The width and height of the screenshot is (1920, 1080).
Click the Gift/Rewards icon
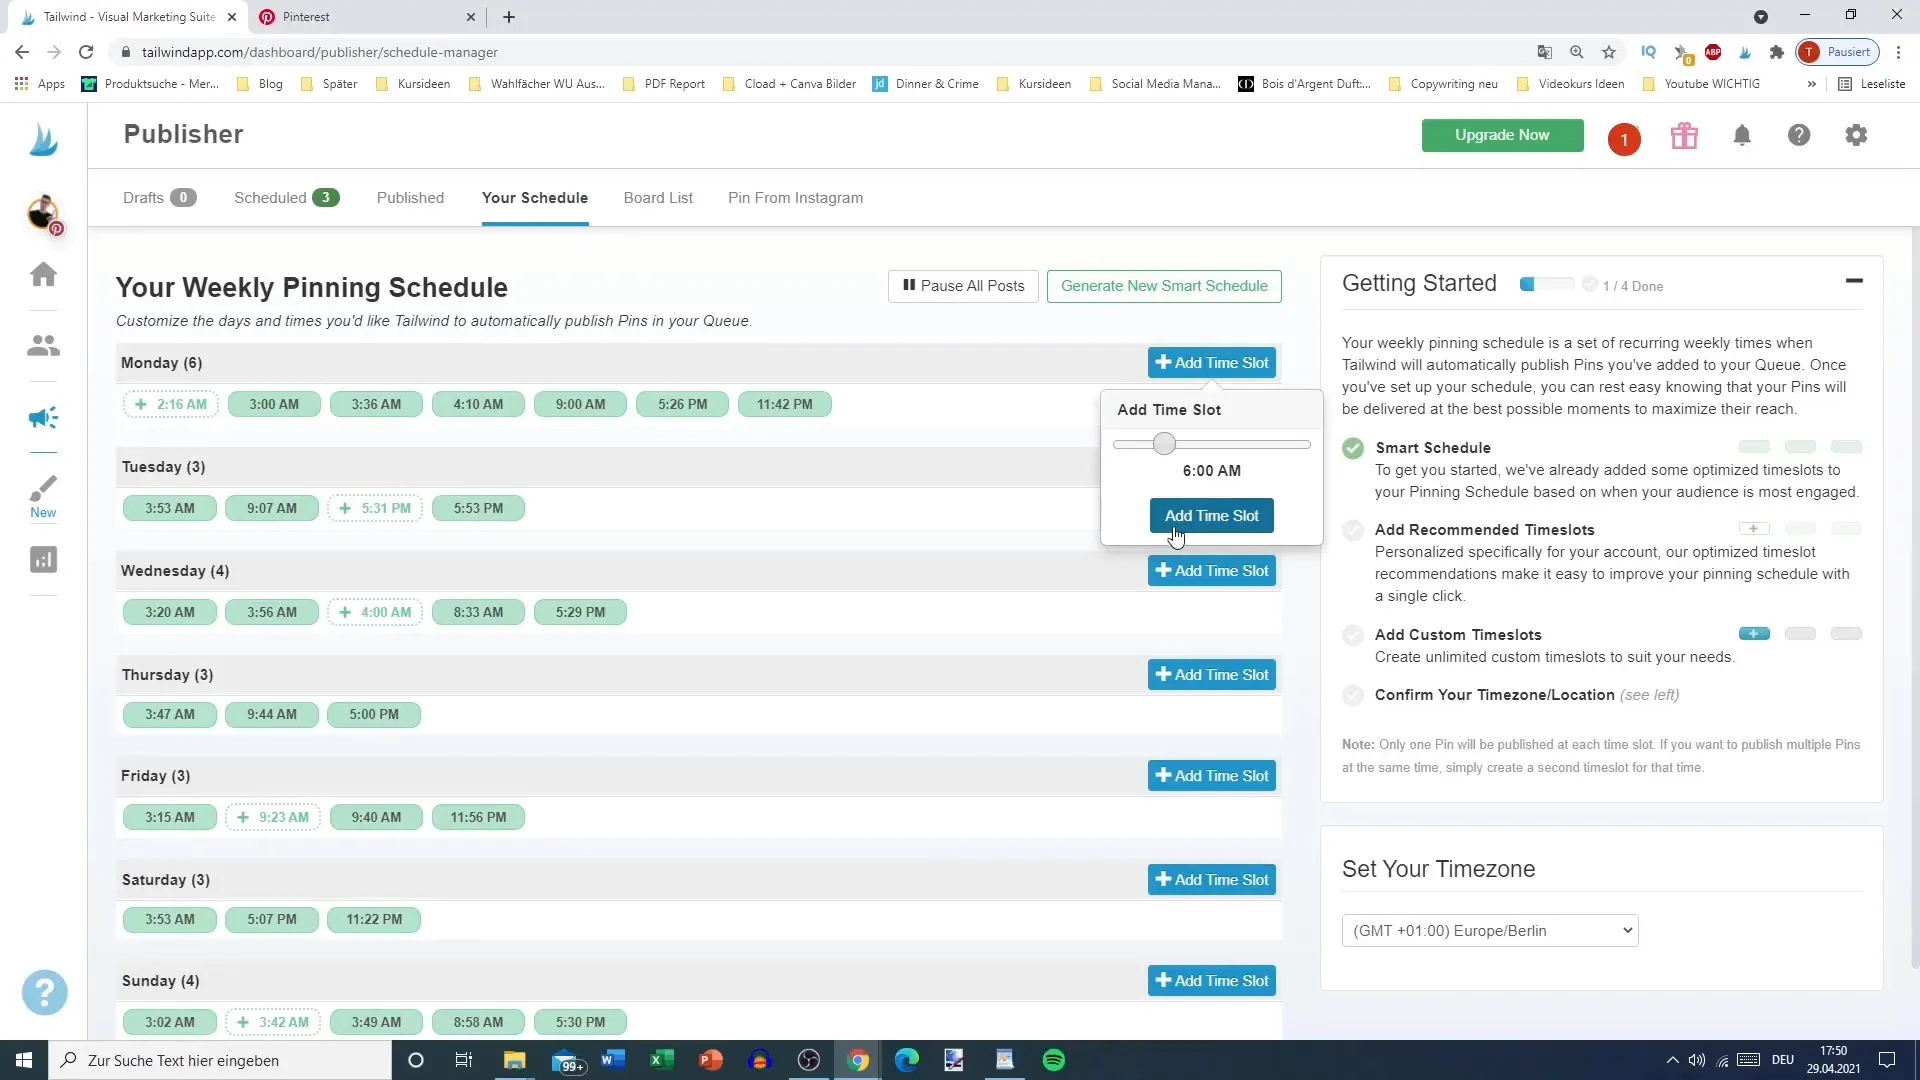[1685, 136]
